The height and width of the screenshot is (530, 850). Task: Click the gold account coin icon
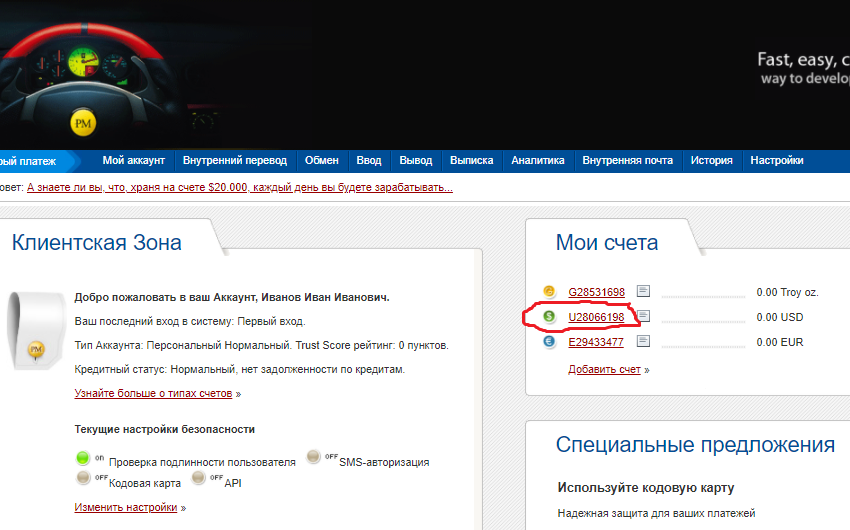coord(549,292)
